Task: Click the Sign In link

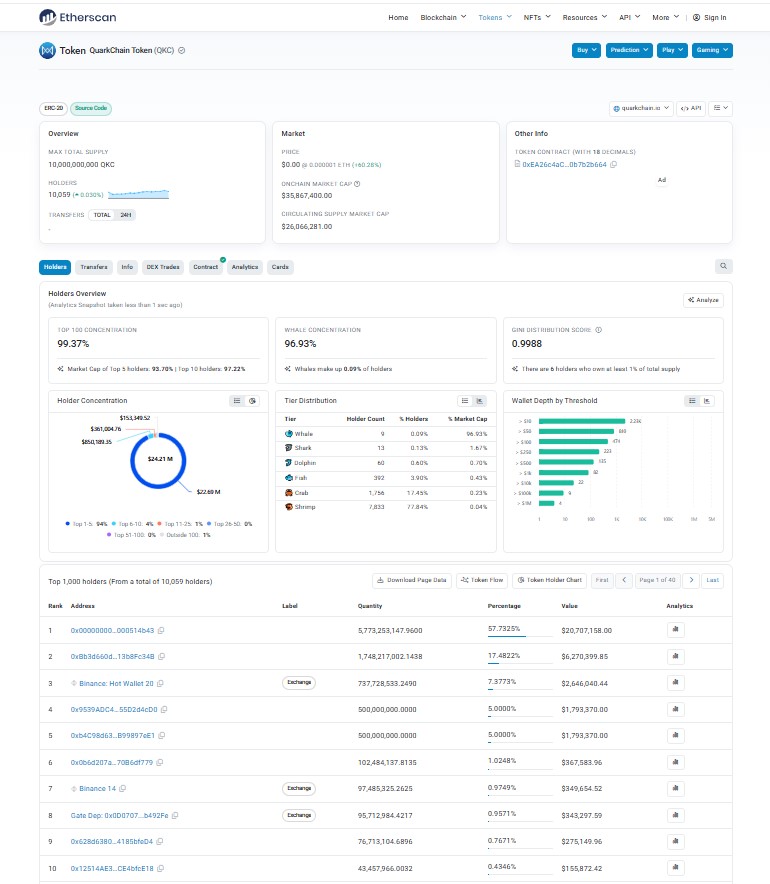Action: coord(710,17)
